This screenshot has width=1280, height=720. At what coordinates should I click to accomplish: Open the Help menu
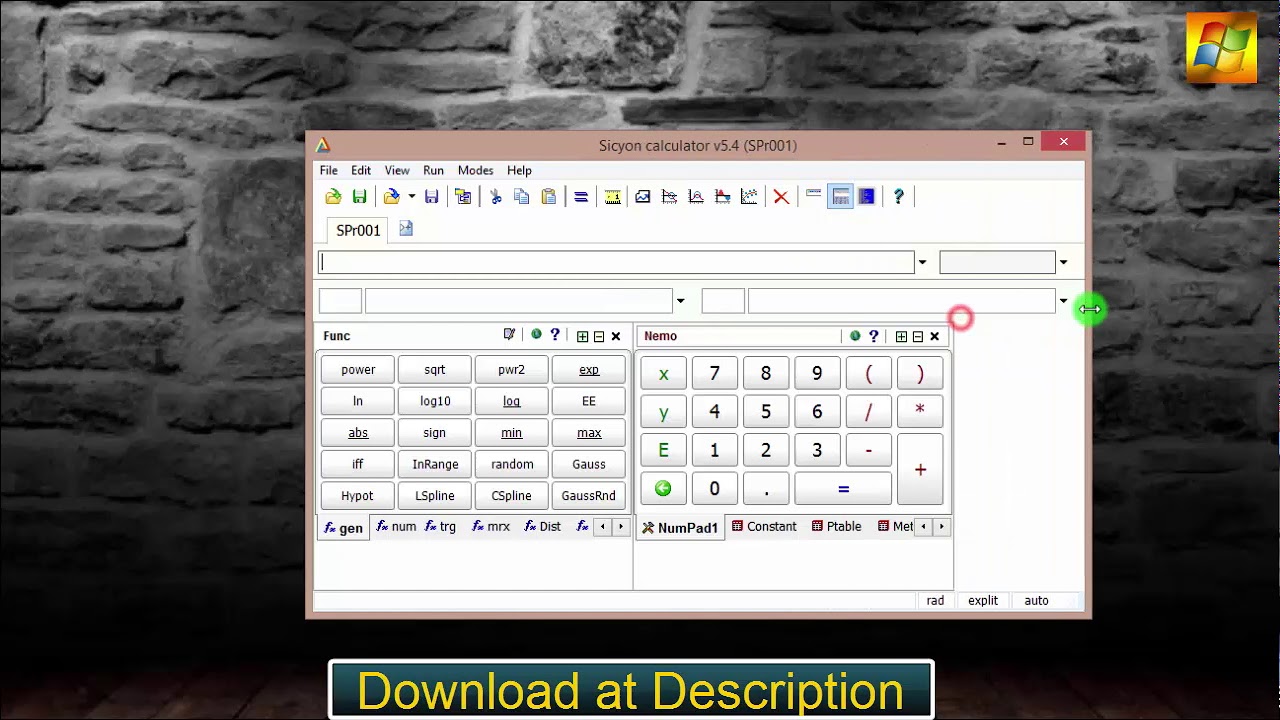click(x=519, y=170)
